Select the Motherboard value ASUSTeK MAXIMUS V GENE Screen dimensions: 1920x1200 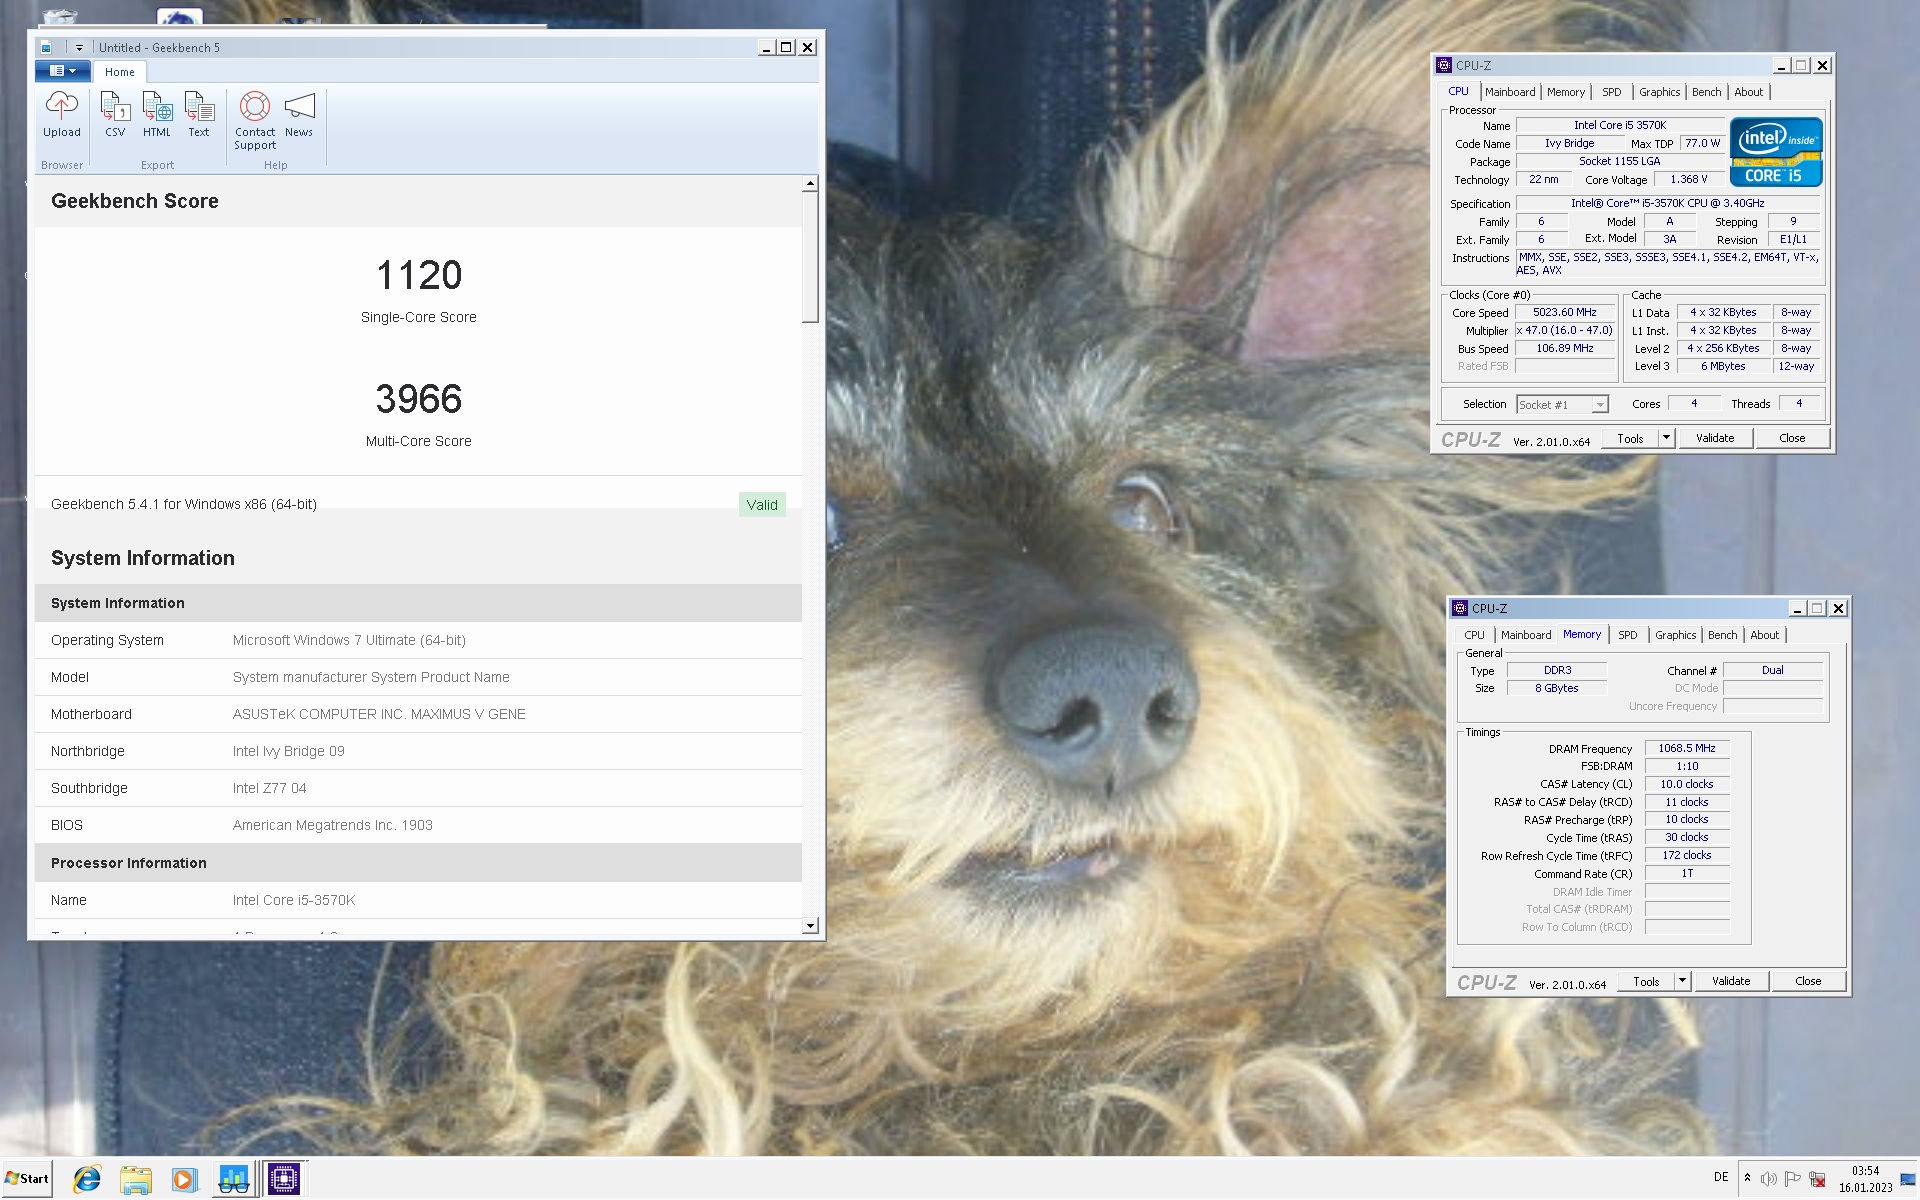click(379, 714)
